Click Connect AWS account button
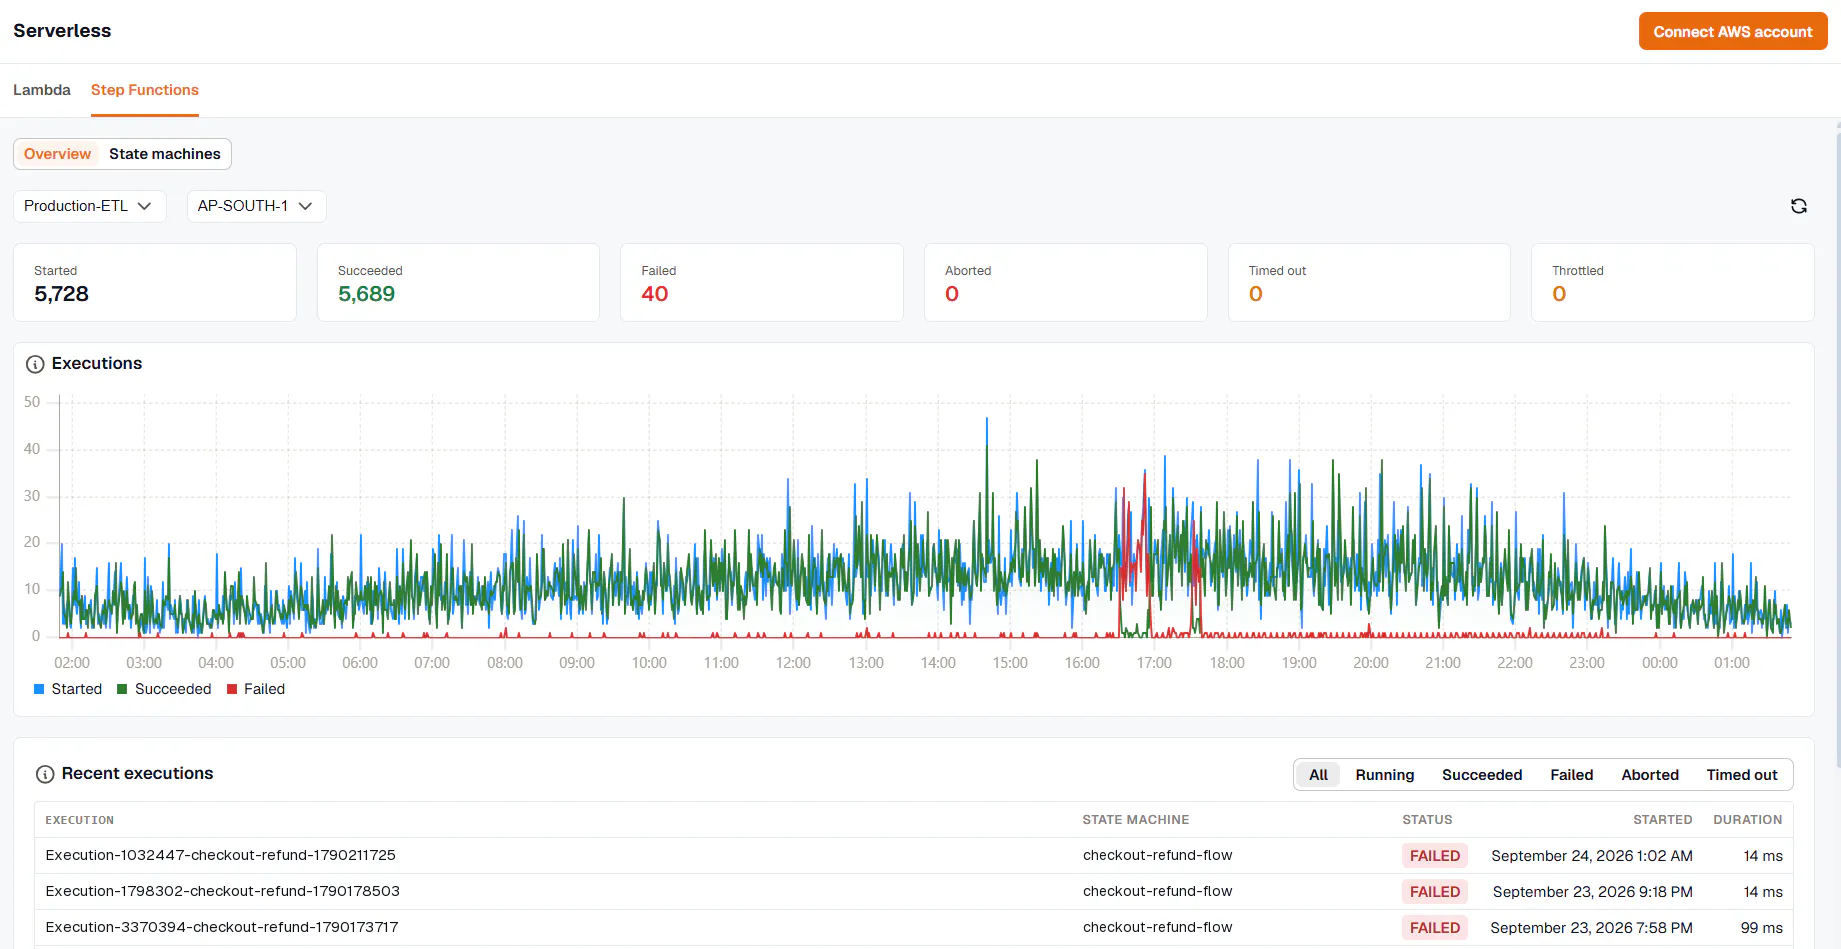The width and height of the screenshot is (1841, 949). tap(1733, 31)
